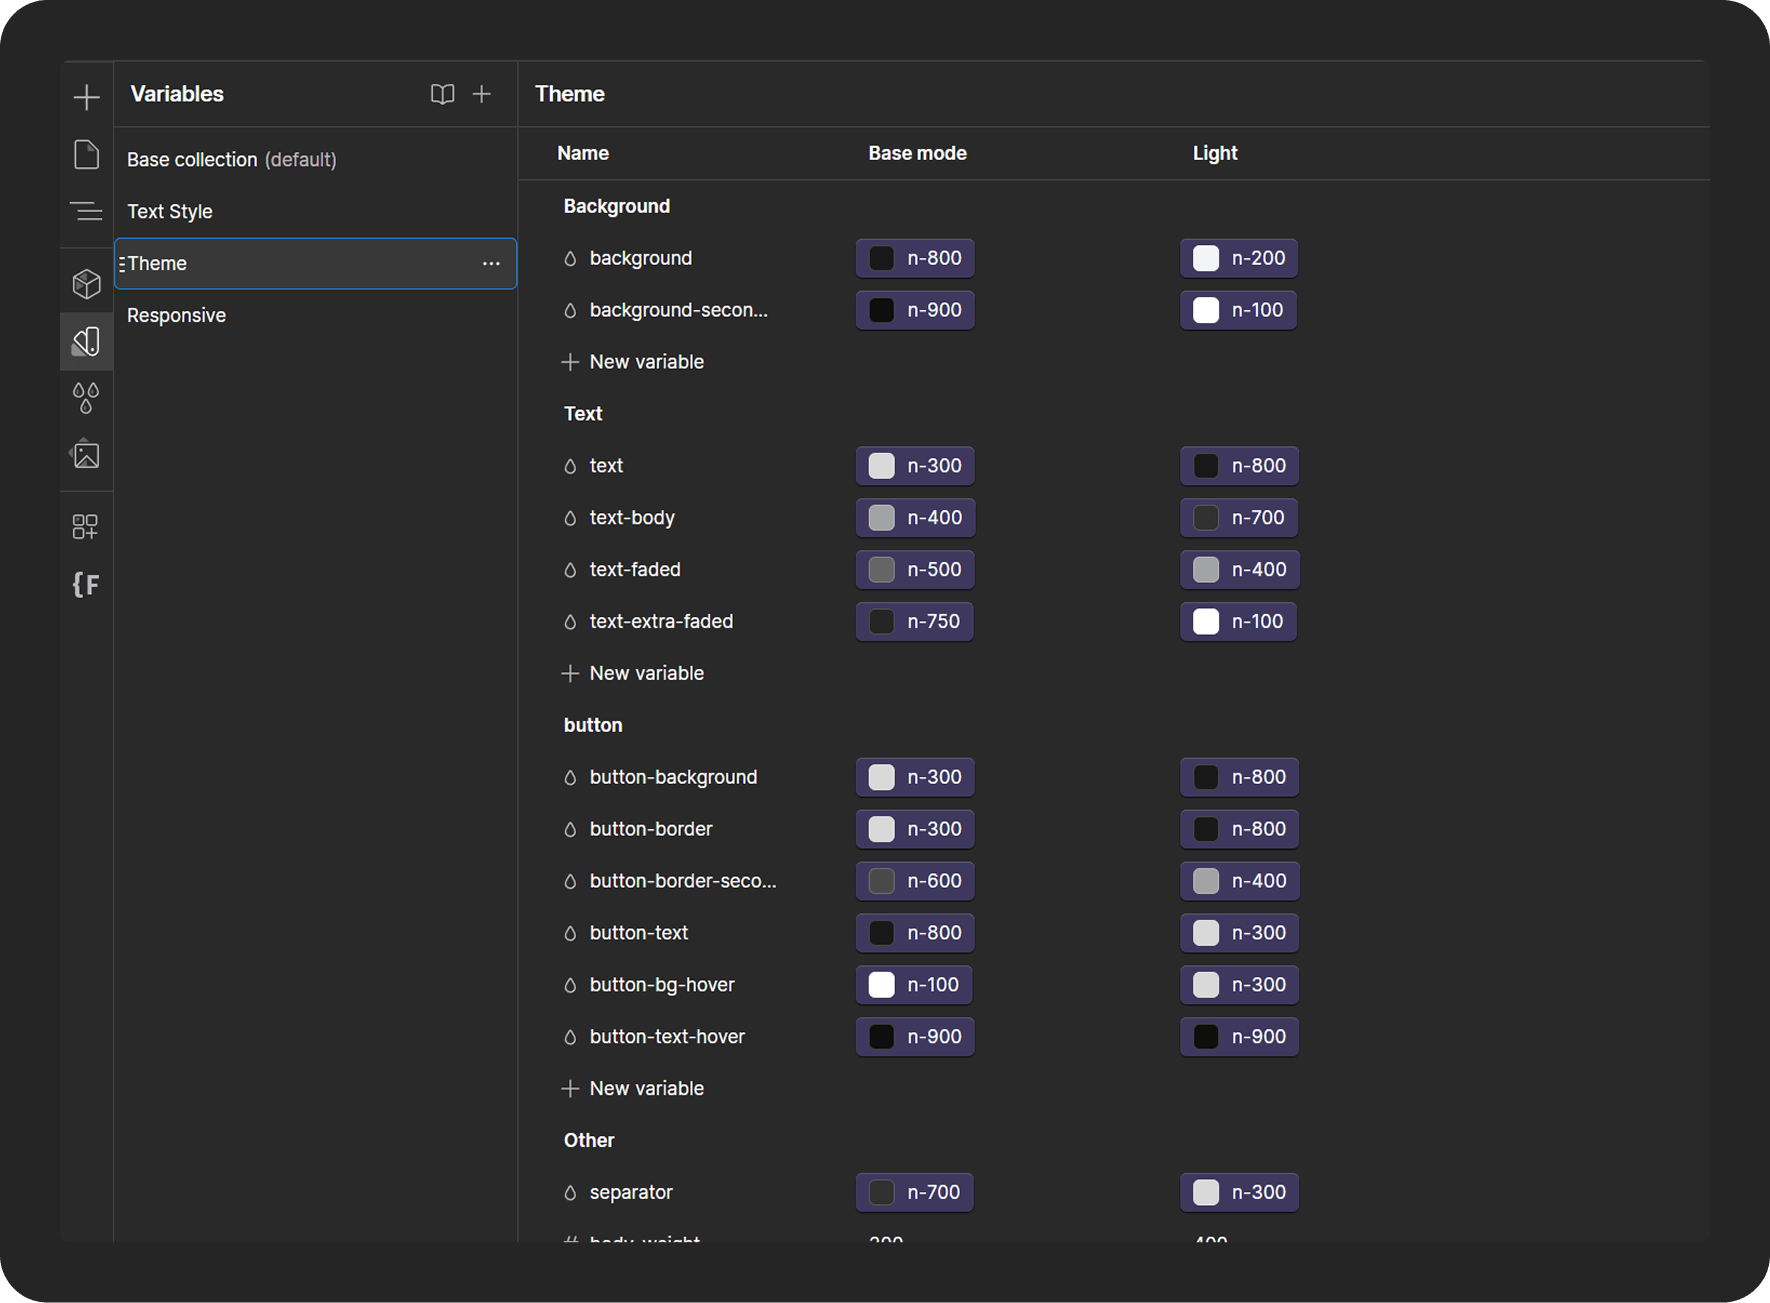
Task: Open text-body Light value n-700
Action: point(1239,518)
